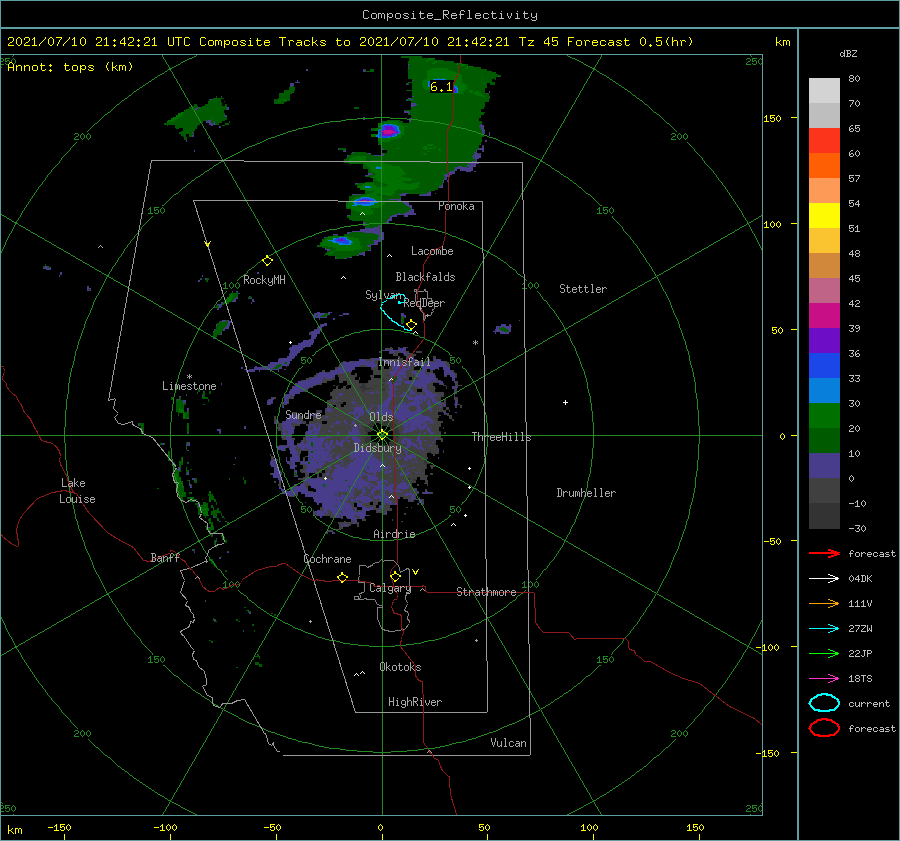Click the Okotoks city label
Image resolution: width=900 pixels, height=841 pixels.
point(400,667)
